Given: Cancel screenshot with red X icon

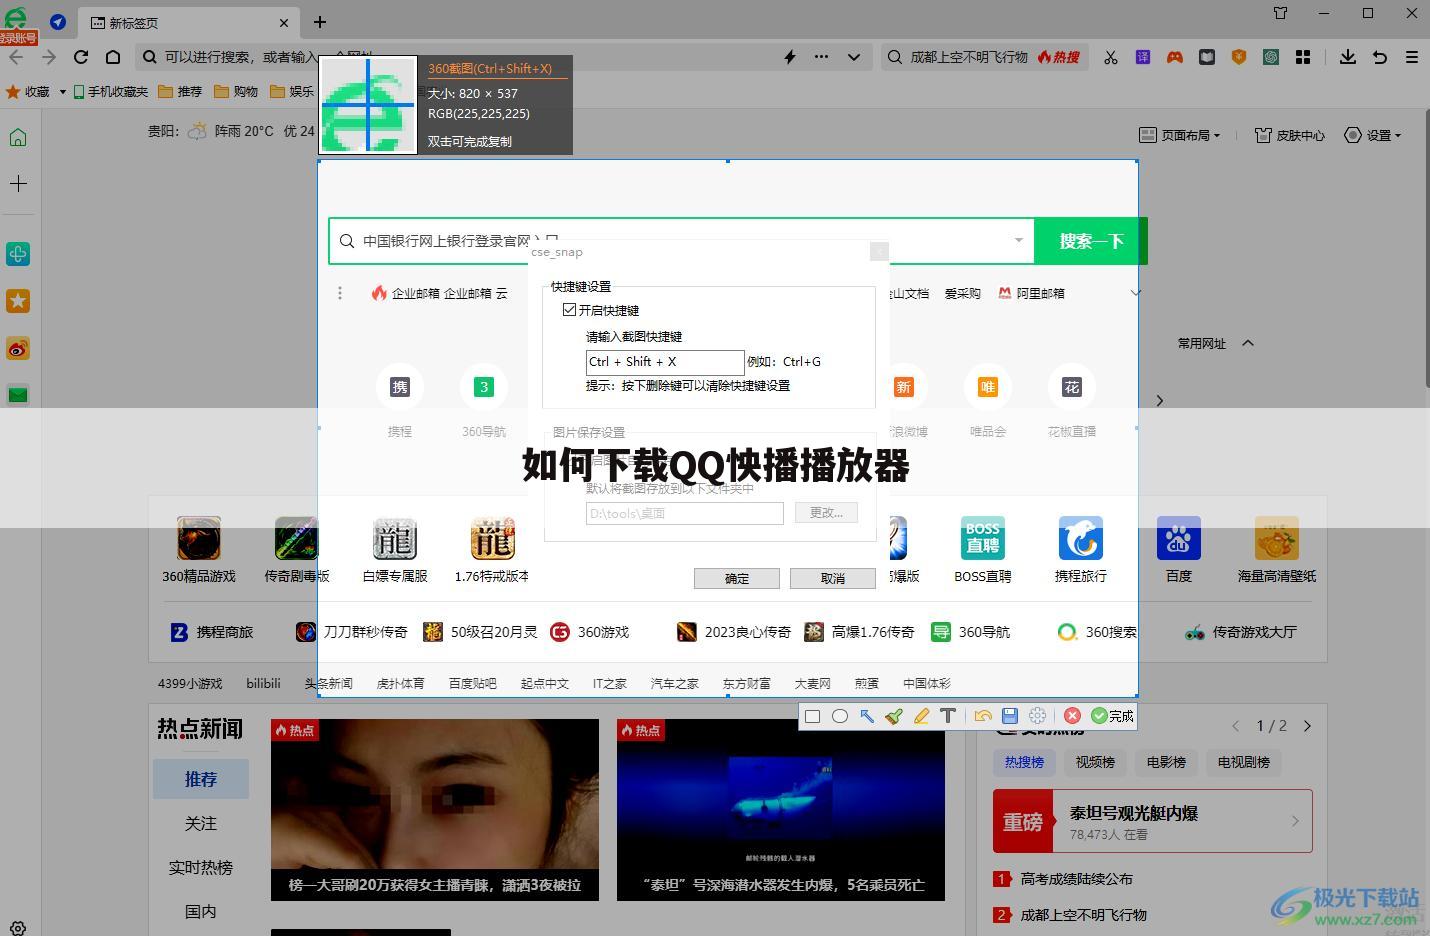Looking at the screenshot, I should tap(1072, 716).
